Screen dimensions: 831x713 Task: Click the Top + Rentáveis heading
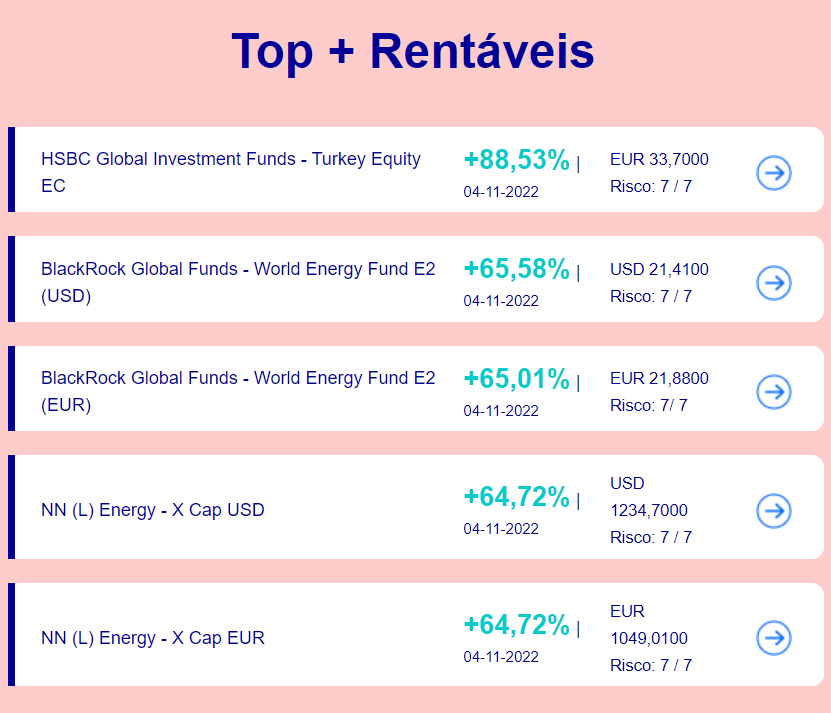click(413, 52)
